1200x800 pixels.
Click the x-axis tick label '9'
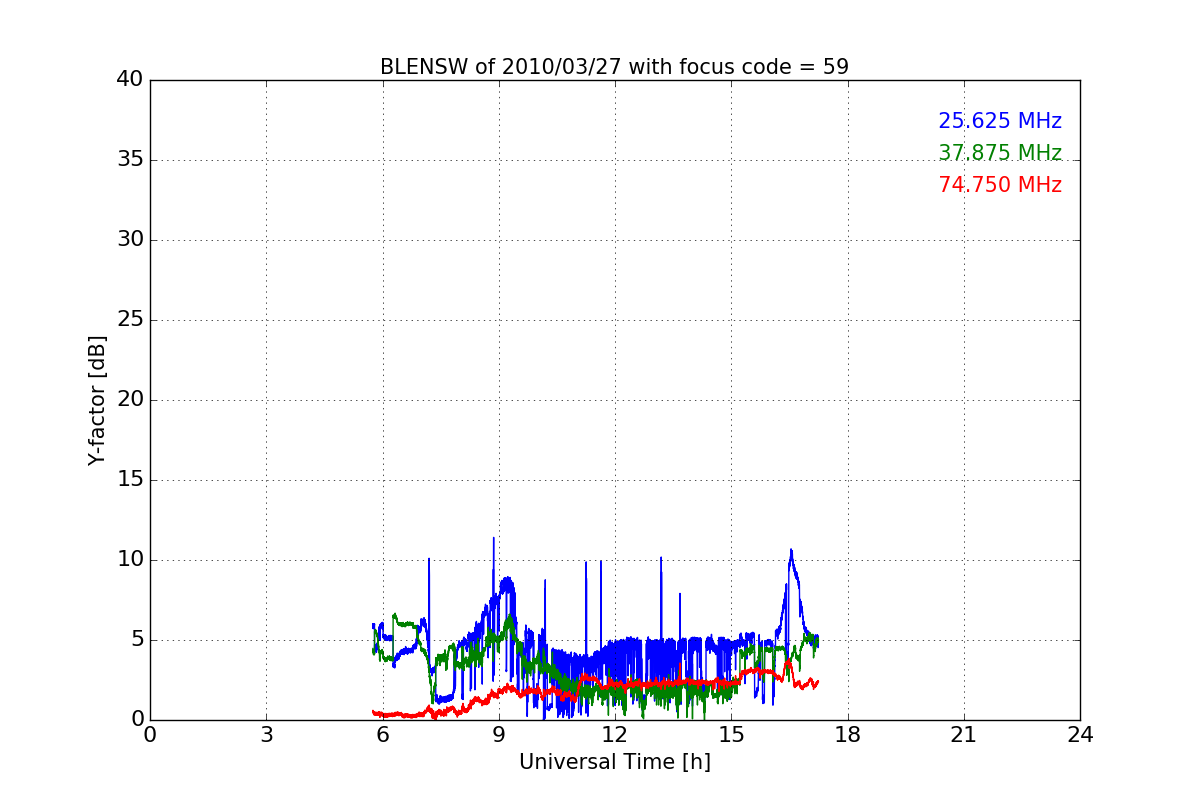pos(499,734)
